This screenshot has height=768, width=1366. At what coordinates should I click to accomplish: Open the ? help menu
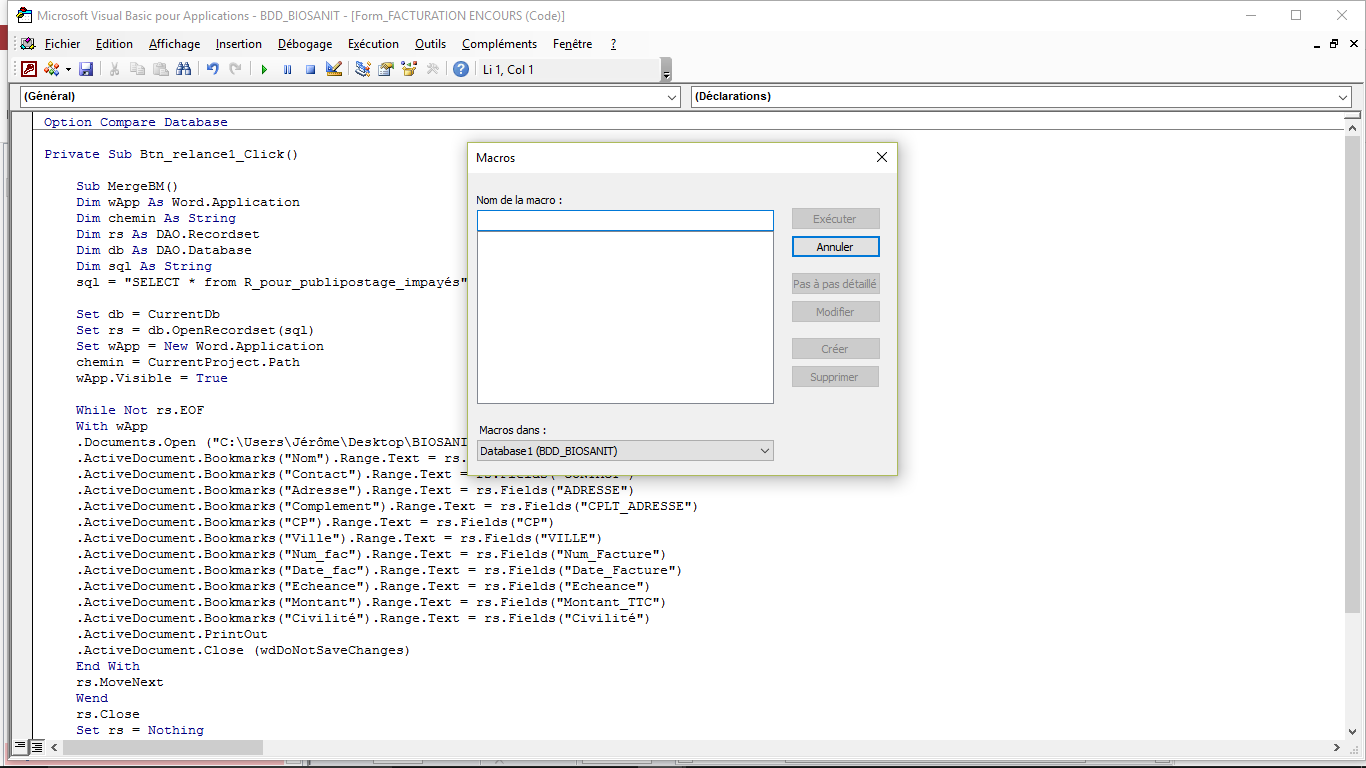tap(613, 44)
